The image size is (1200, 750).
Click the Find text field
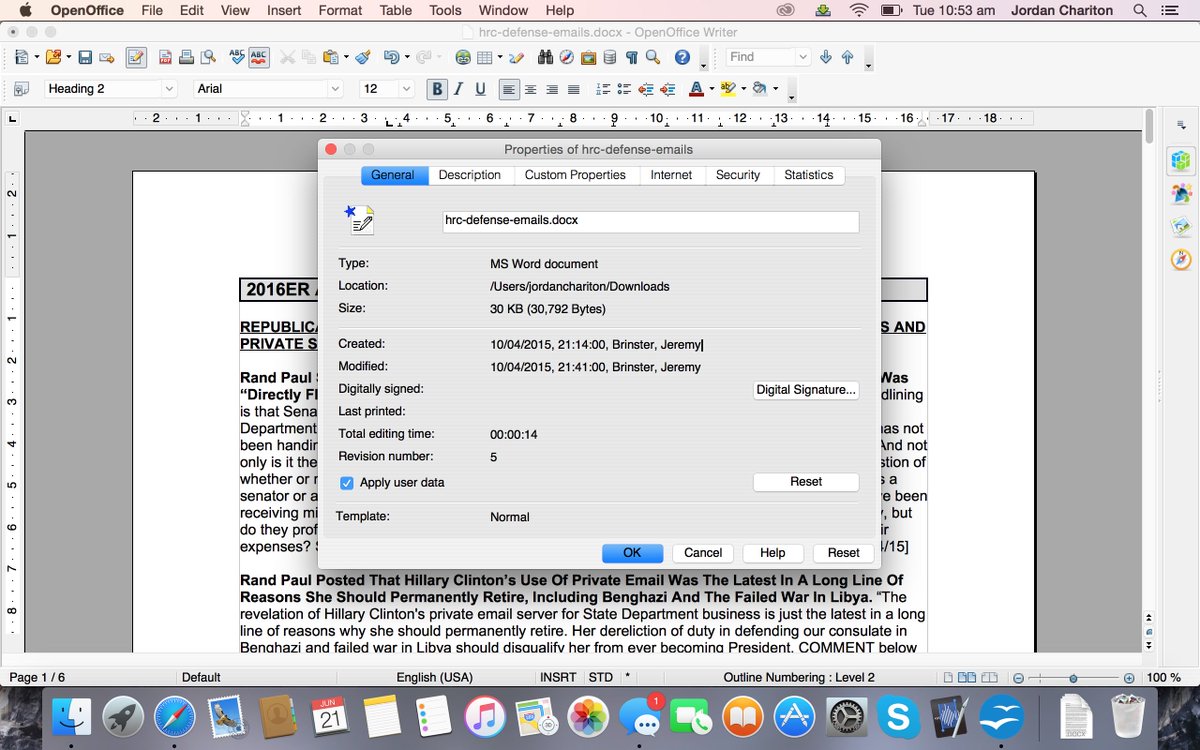[x=760, y=57]
